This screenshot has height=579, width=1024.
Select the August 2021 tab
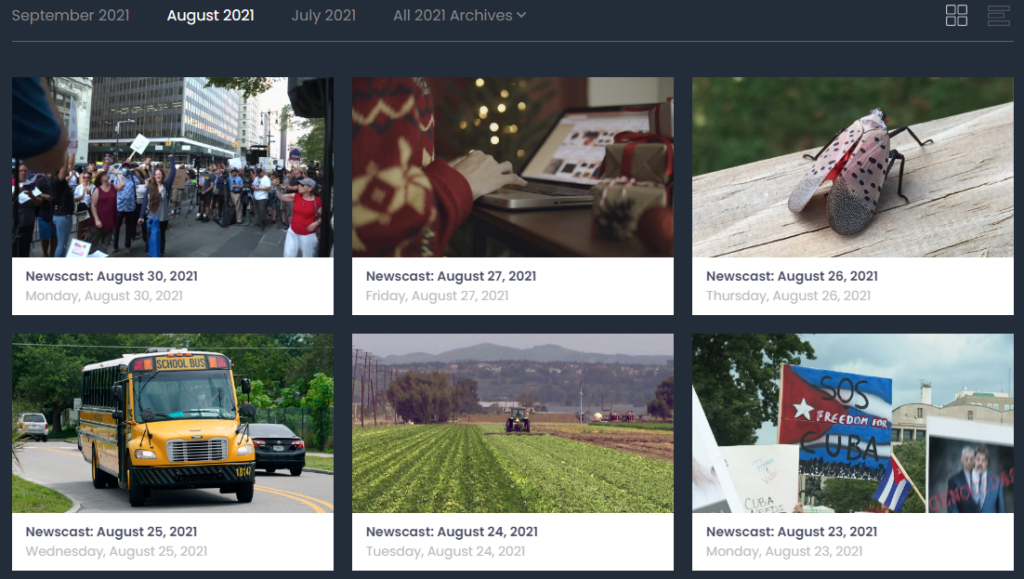tap(210, 15)
